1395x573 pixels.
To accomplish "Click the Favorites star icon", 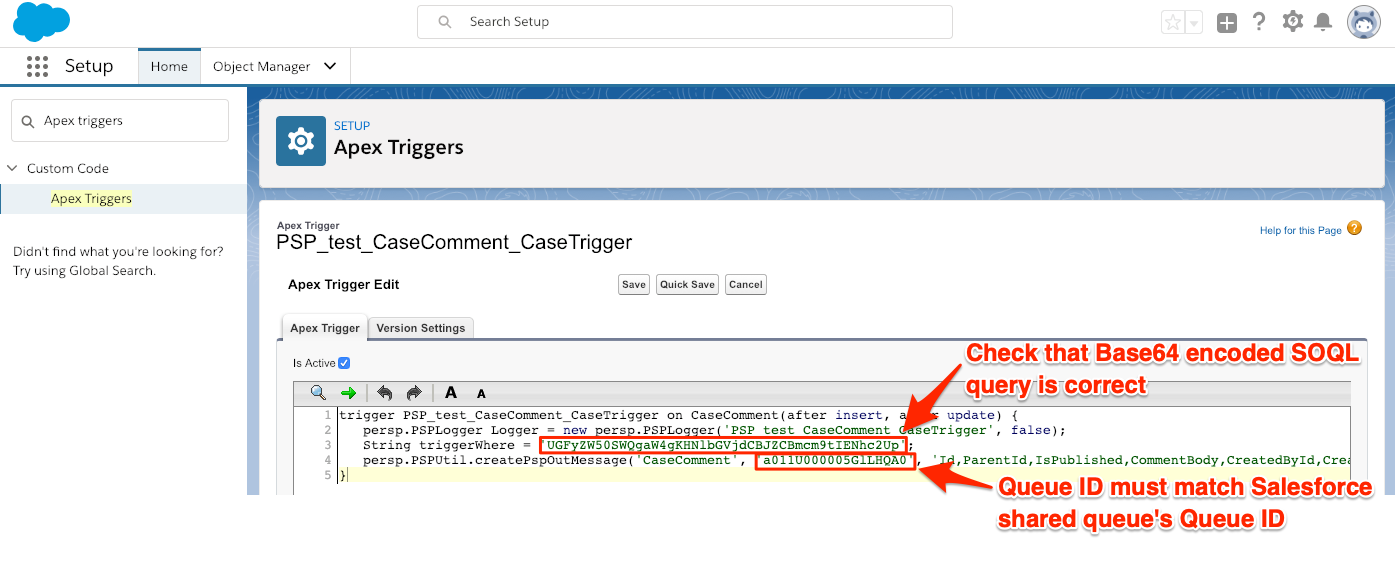I will tap(1172, 22).
